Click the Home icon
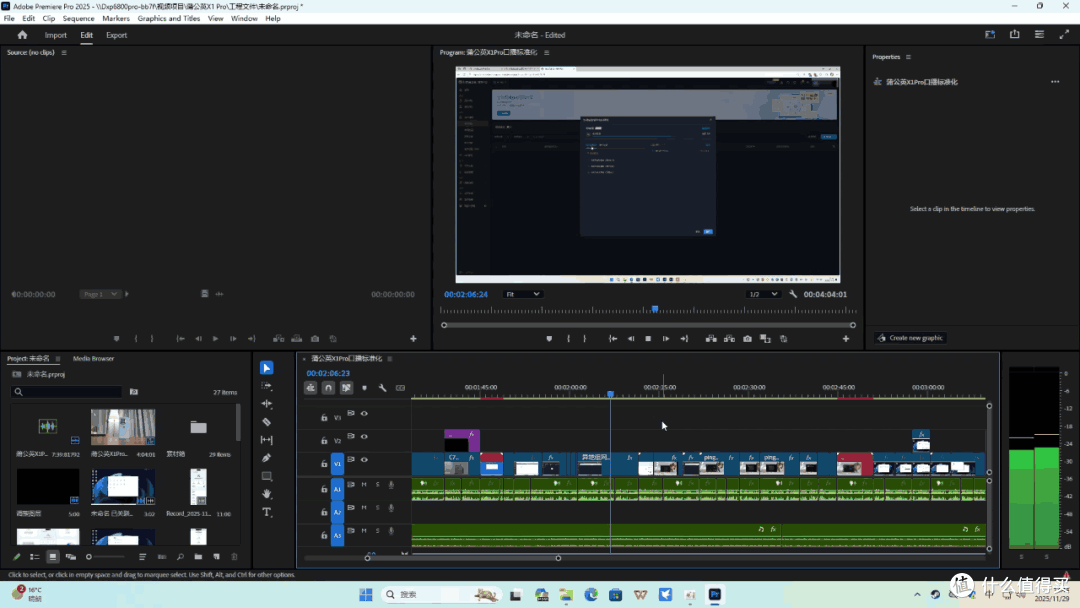The height and width of the screenshot is (608, 1080). (22, 35)
